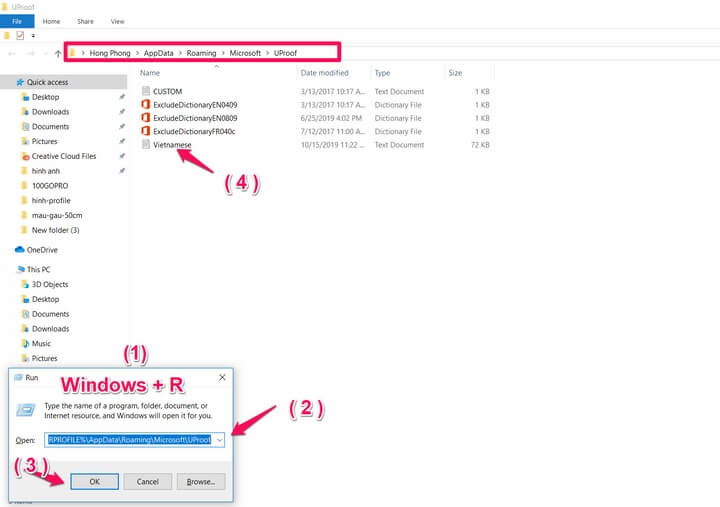Select UProof in the address breadcrumb
This screenshot has width=720, height=507.
click(285, 53)
